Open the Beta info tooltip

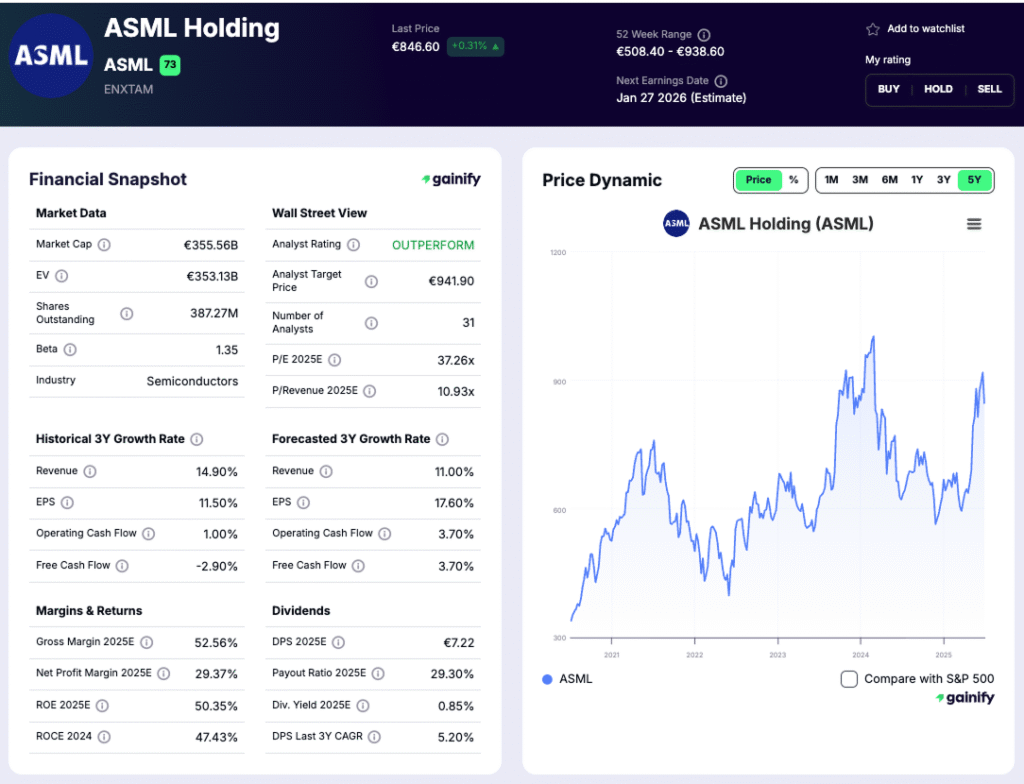[69, 349]
